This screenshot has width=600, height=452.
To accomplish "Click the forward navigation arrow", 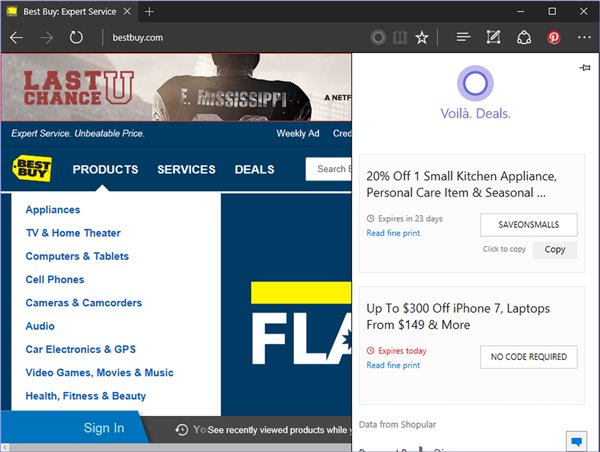I will click(47, 38).
